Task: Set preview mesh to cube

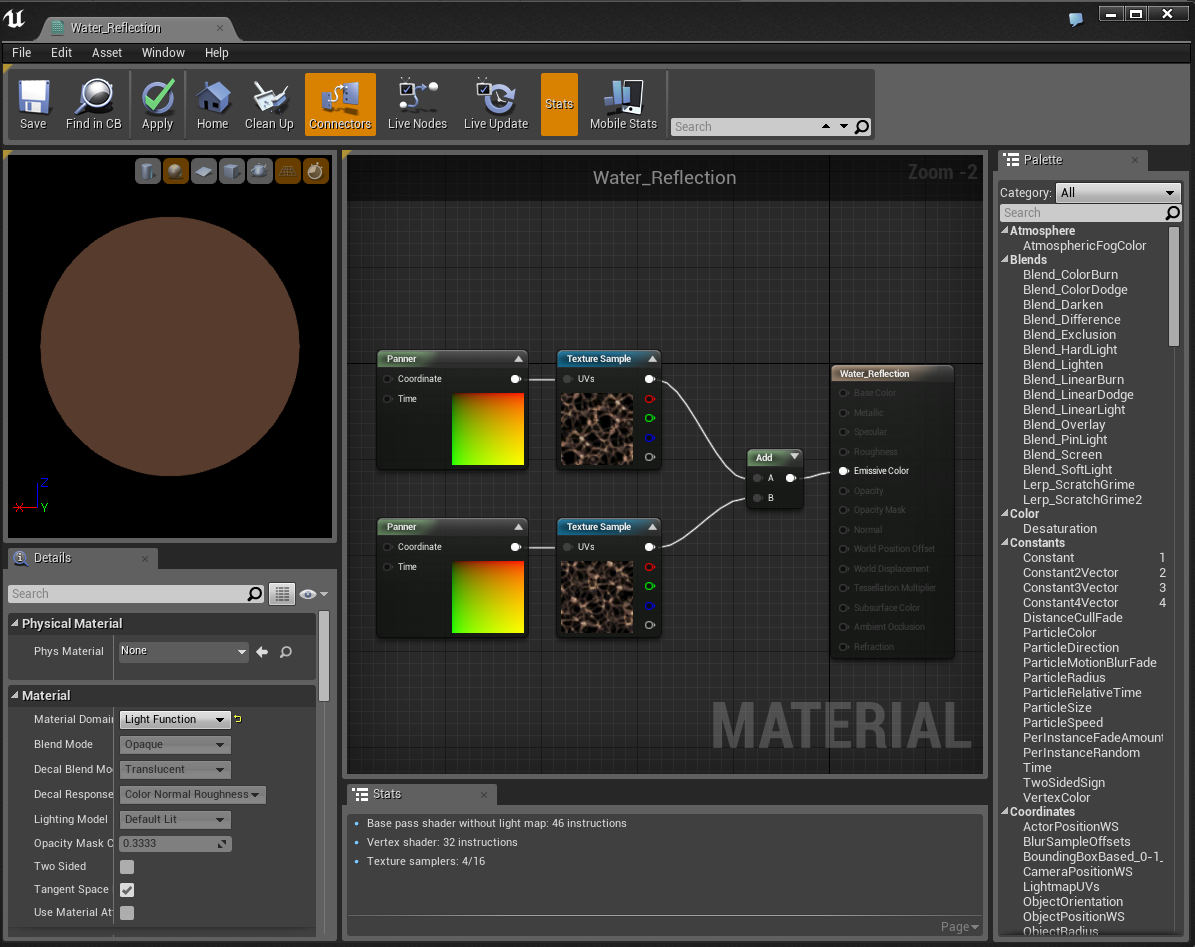Action: [232, 171]
